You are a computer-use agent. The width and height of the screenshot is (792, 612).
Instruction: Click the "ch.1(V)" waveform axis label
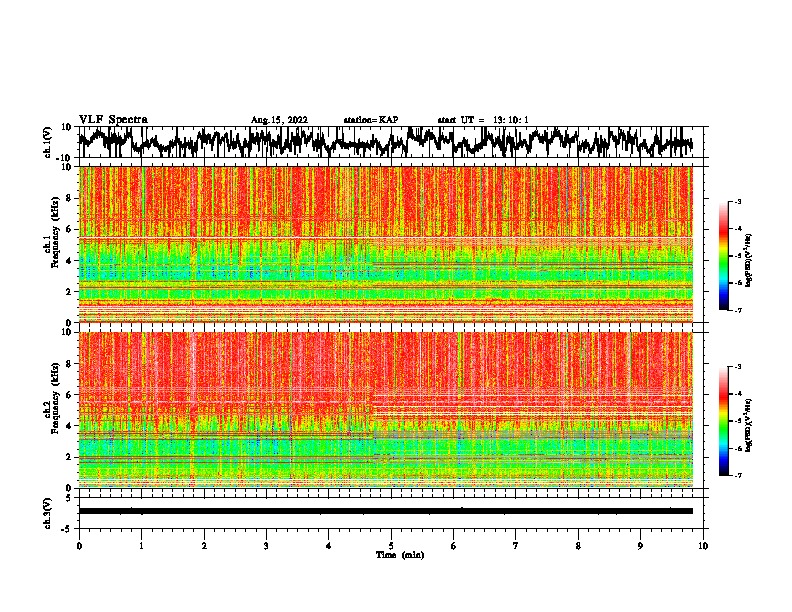48,142
